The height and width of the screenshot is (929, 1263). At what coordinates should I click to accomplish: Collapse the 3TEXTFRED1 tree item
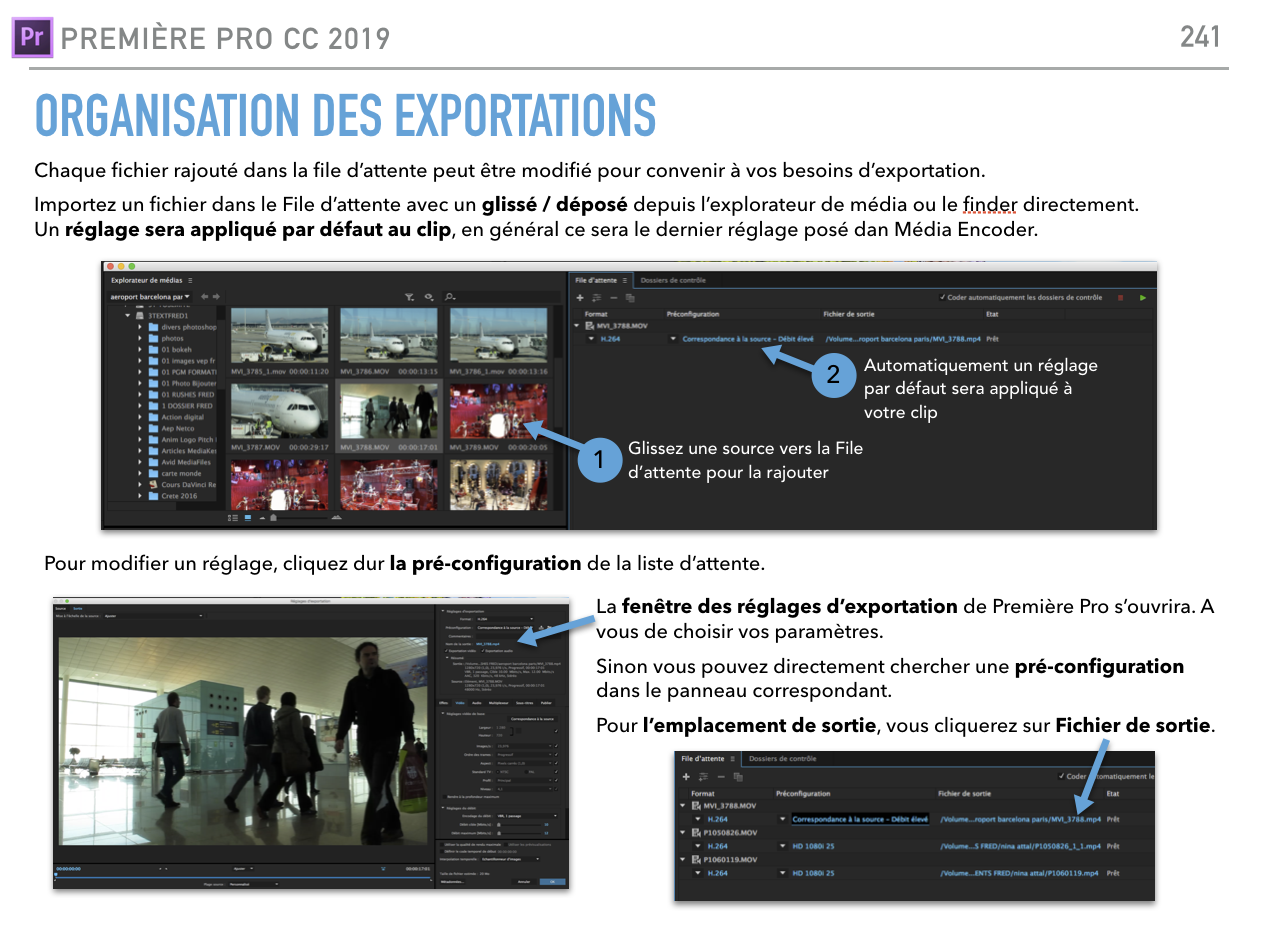point(127,315)
